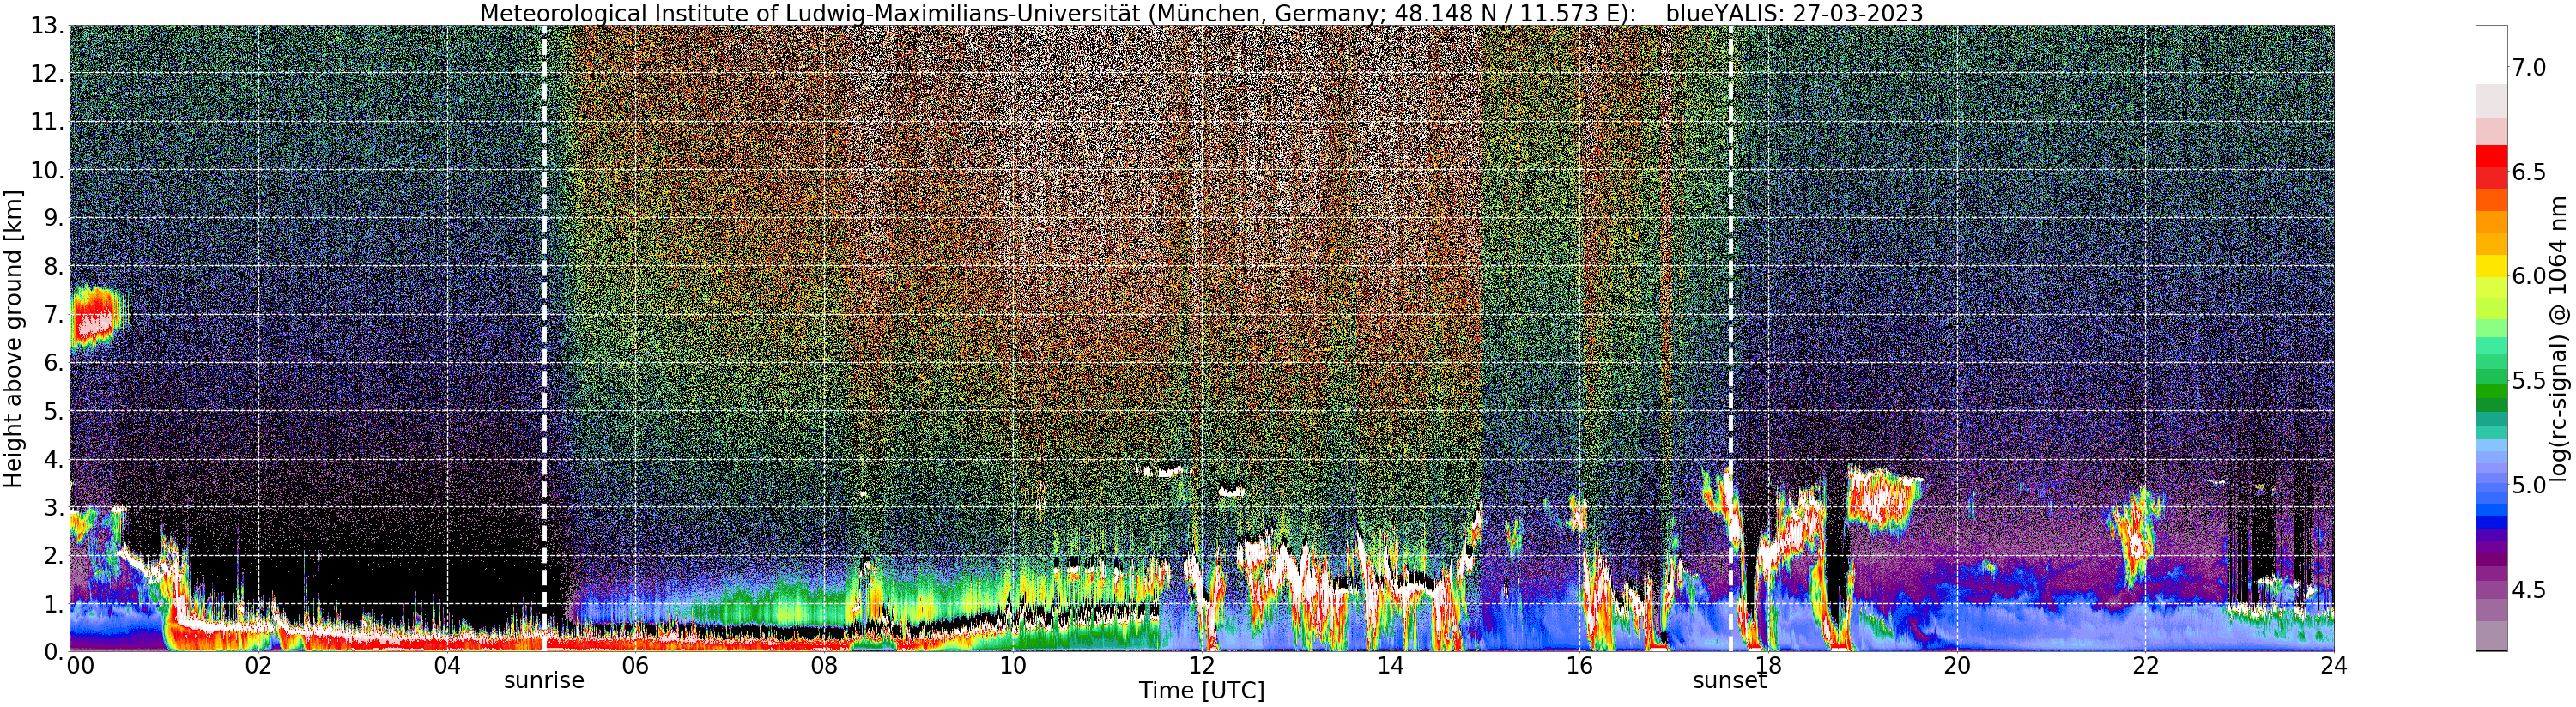Click the 'Height above ground [km]' axis label

(13, 338)
